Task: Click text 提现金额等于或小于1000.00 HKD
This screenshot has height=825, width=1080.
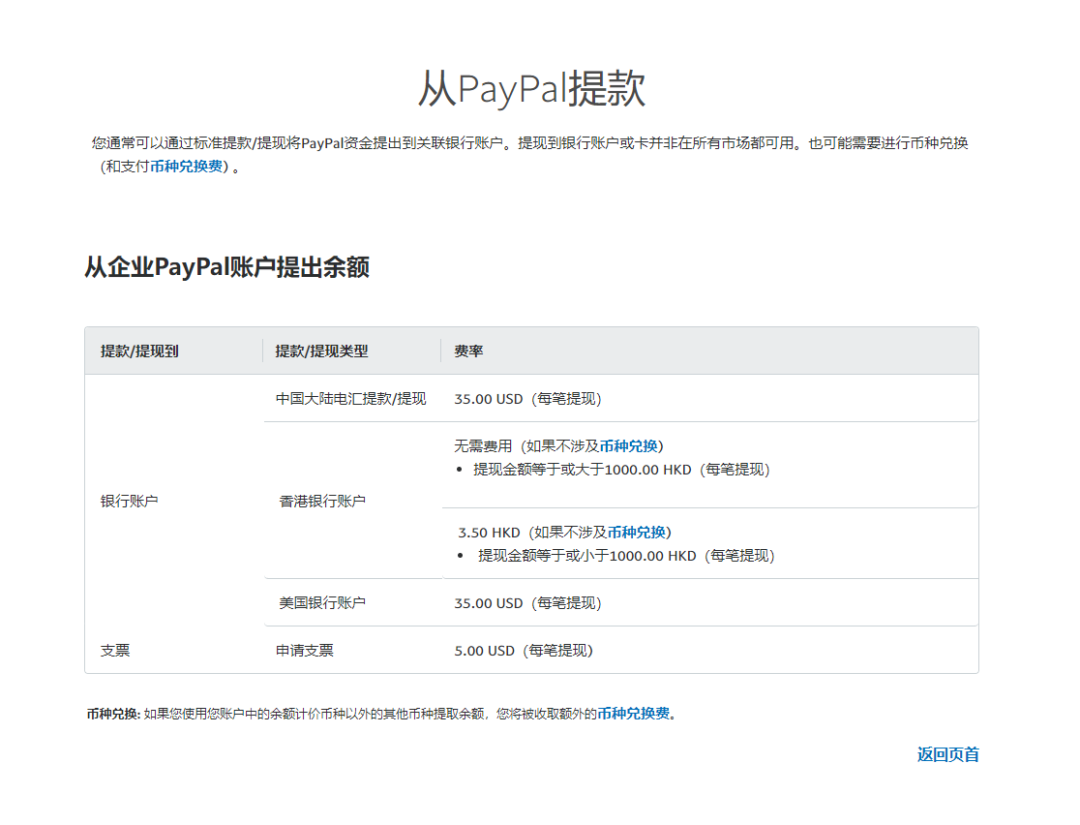Action: pyautogui.click(x=587, y=556)
